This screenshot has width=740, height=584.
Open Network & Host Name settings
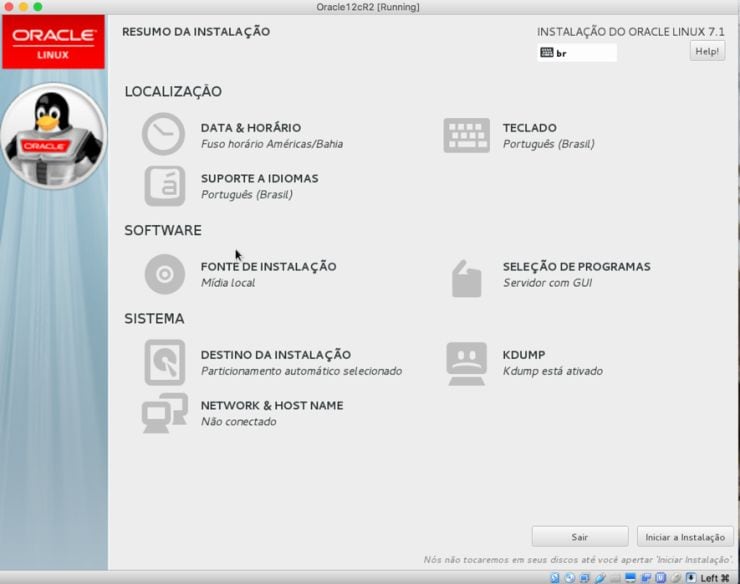242,413
